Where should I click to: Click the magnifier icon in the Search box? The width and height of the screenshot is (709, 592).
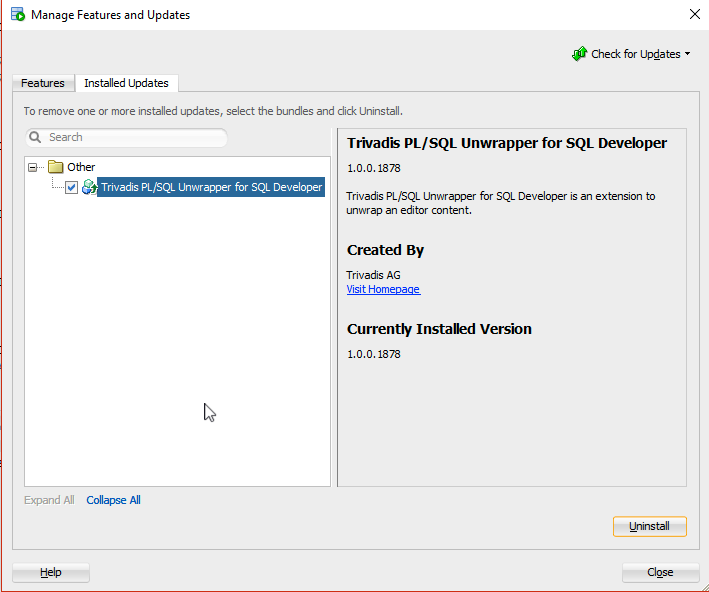(x=35, y=137)
